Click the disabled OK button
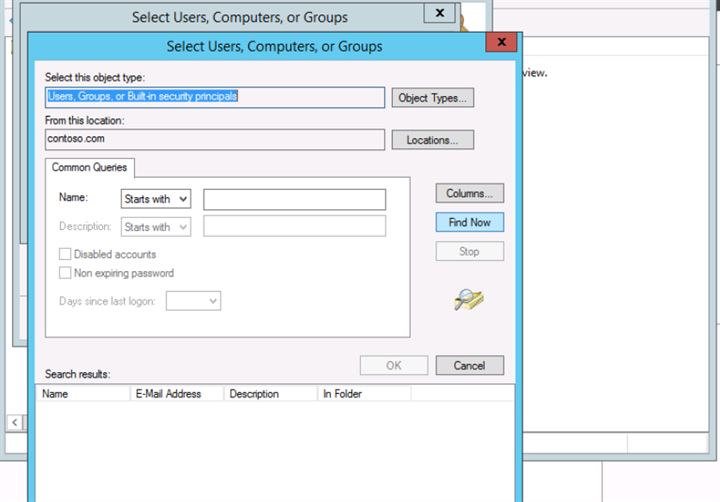 click(x=394, y=366)
